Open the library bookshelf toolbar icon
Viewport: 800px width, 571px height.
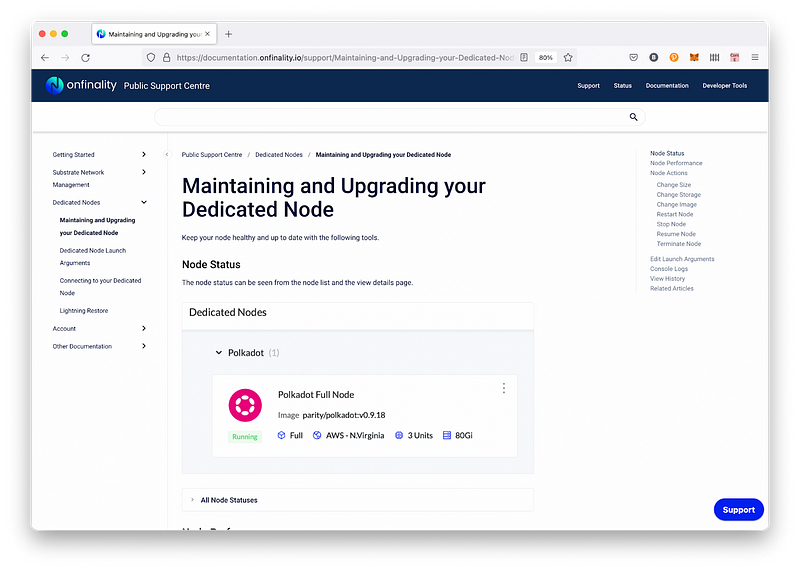point(714,58)
